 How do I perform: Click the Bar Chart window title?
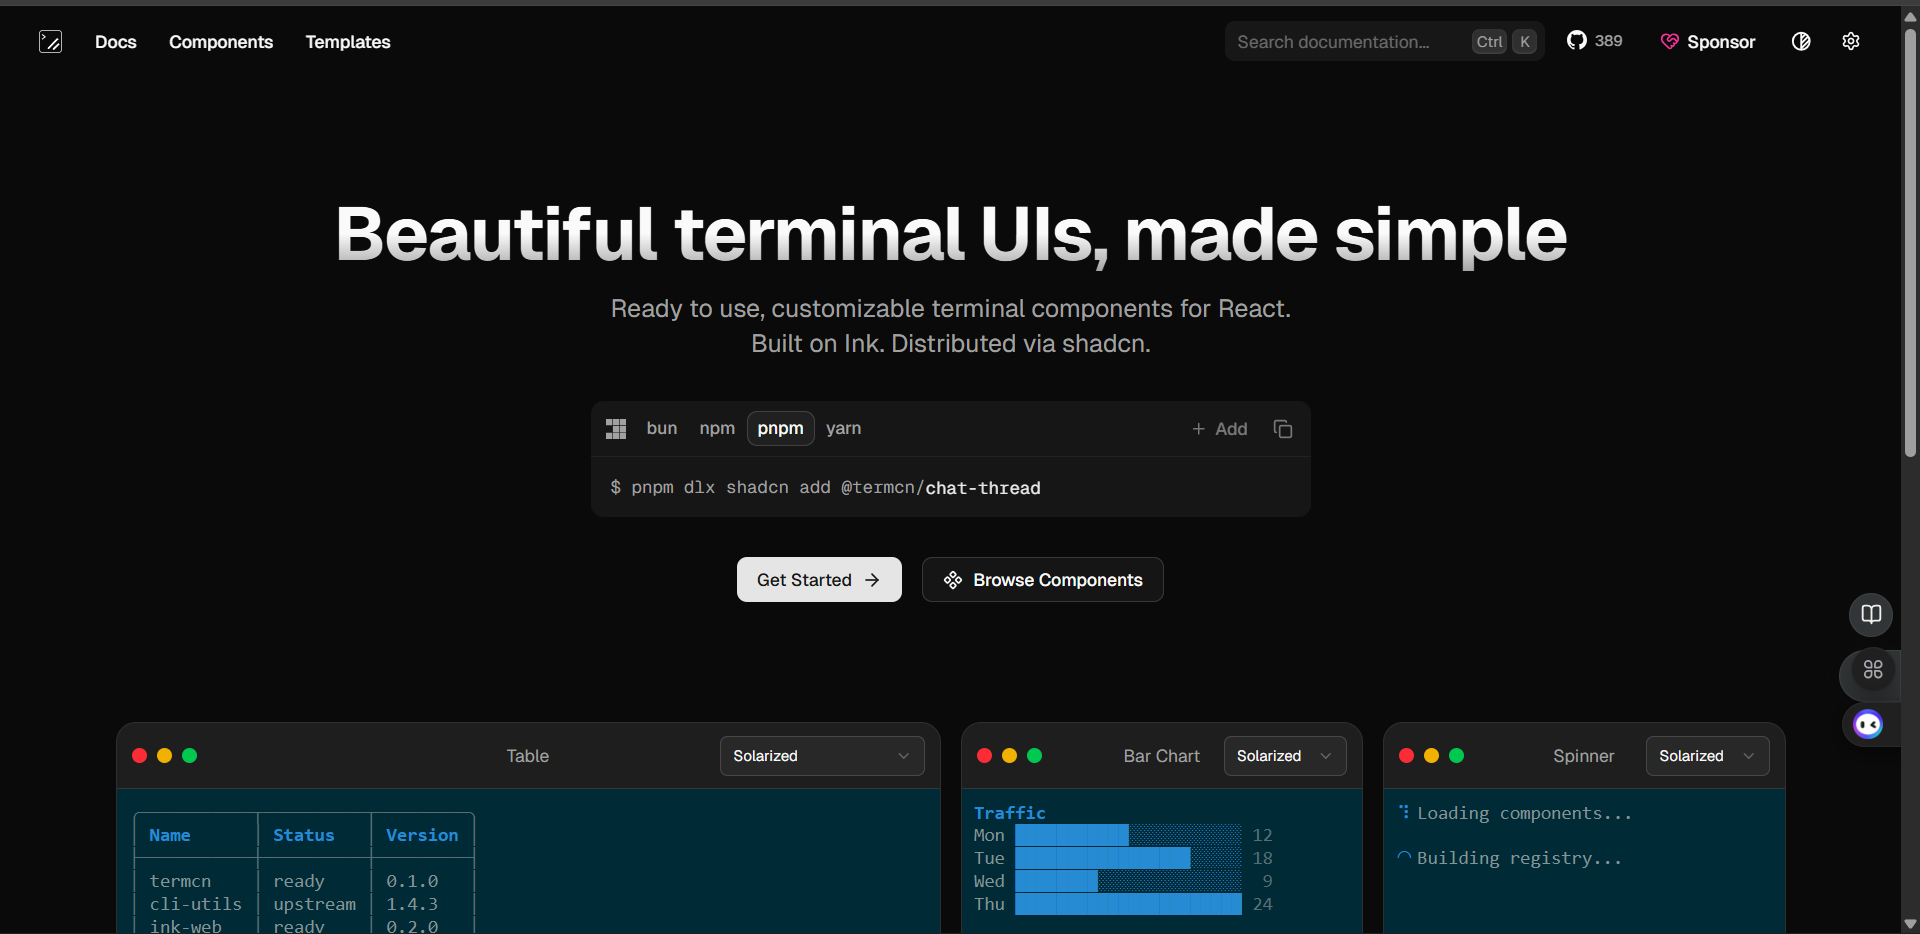pyautogui.click(x=1161, y=756)
